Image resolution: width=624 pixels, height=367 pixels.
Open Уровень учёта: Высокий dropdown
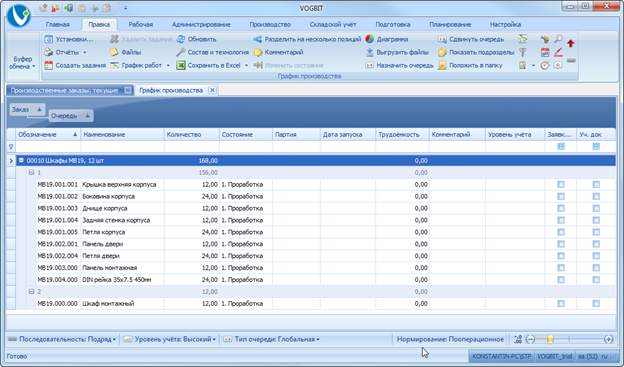pos(170,339)
